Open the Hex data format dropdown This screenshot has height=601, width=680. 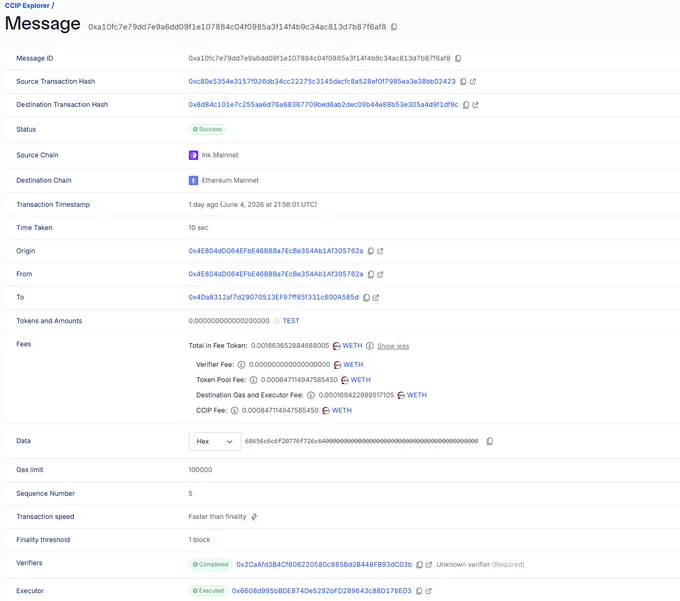pyautogui.click(x=215, y=441)
